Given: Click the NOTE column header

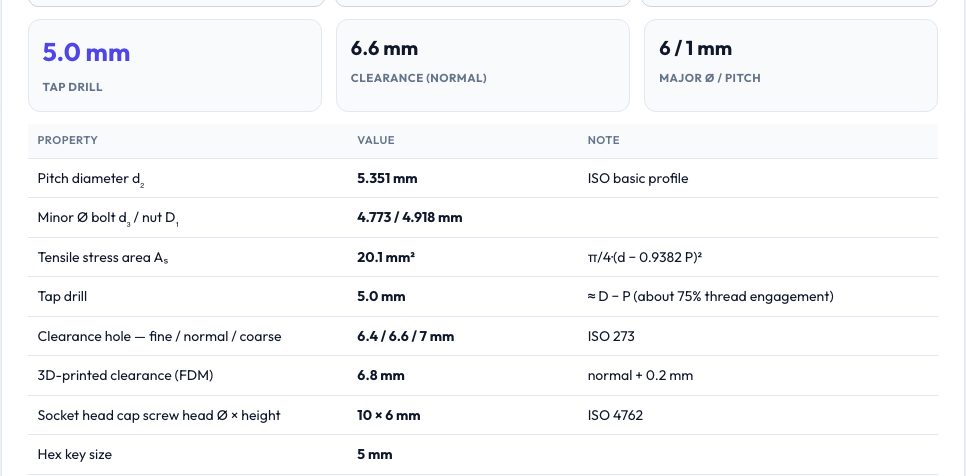Looking at the screenshot, I should 604,140.
